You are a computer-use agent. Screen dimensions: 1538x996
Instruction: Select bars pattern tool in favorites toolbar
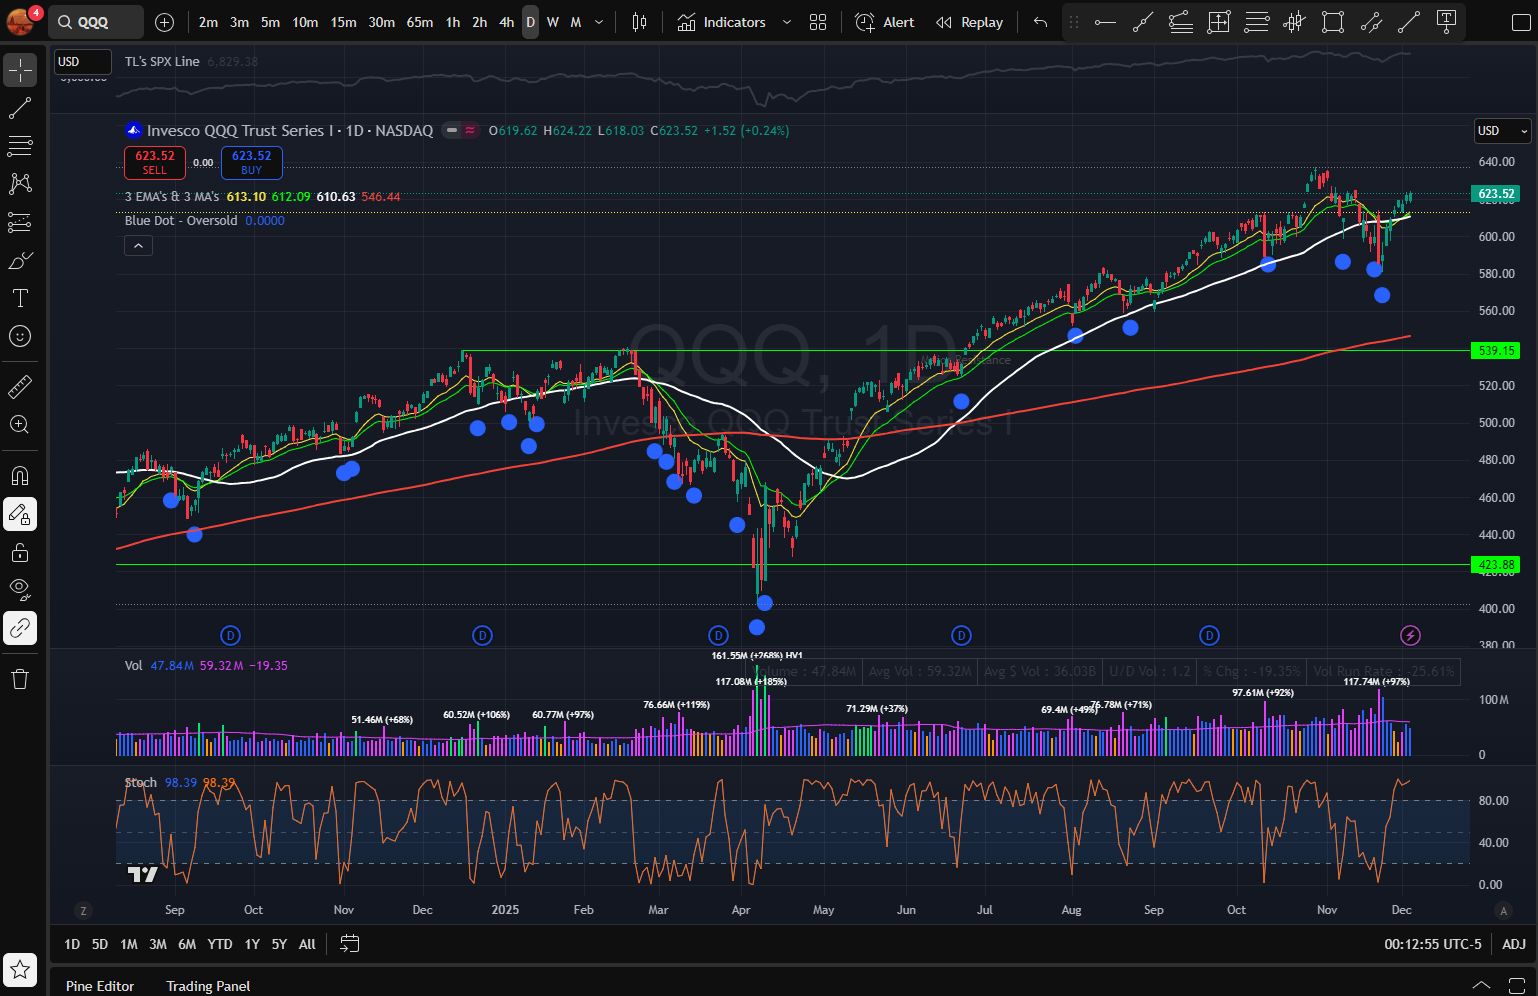coord(1295,22)
